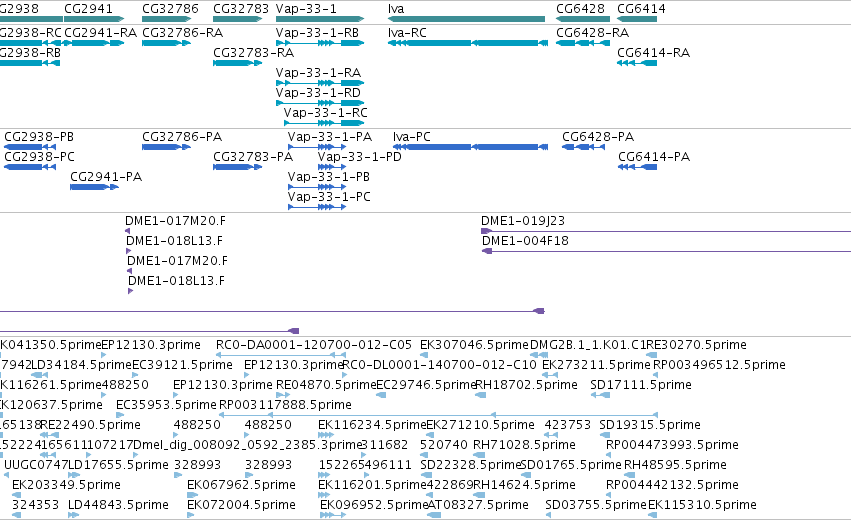Viewport: 851px width, 520px height.
Task: Click transcript Vap-33-1-RC
Action: [326, 113]
